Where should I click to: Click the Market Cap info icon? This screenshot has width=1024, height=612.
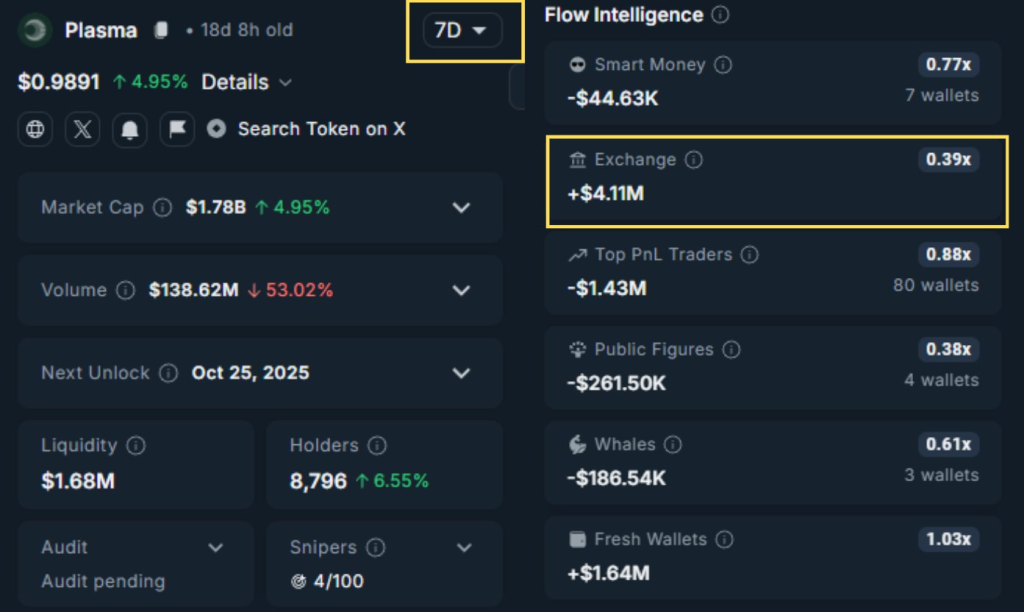pos(162,208)
